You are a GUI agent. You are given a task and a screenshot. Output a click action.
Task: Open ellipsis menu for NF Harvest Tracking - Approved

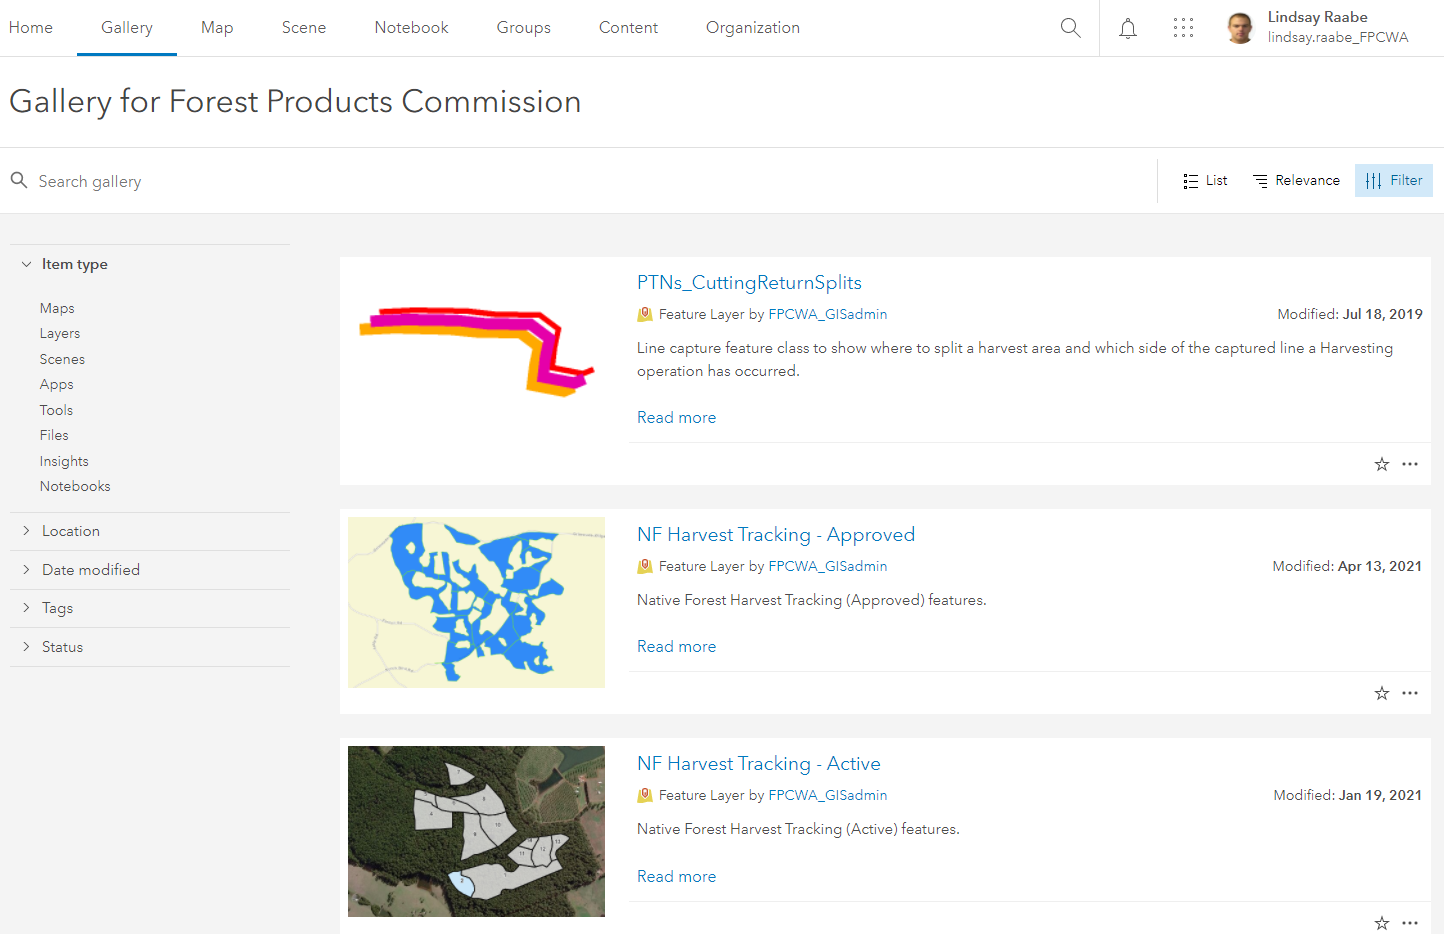(1410, 693)
